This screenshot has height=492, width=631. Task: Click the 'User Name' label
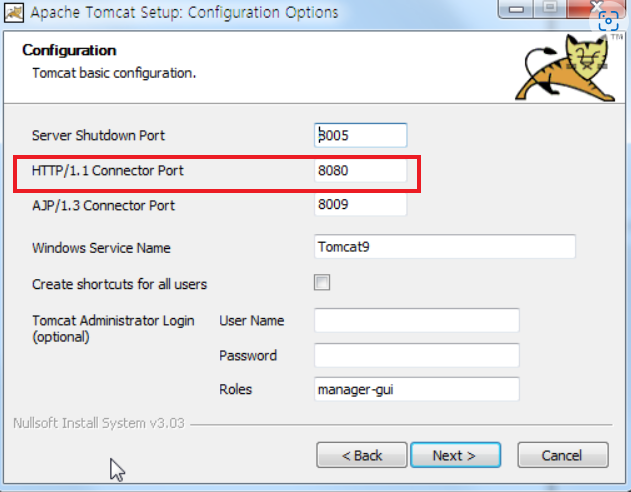point(252,321)
